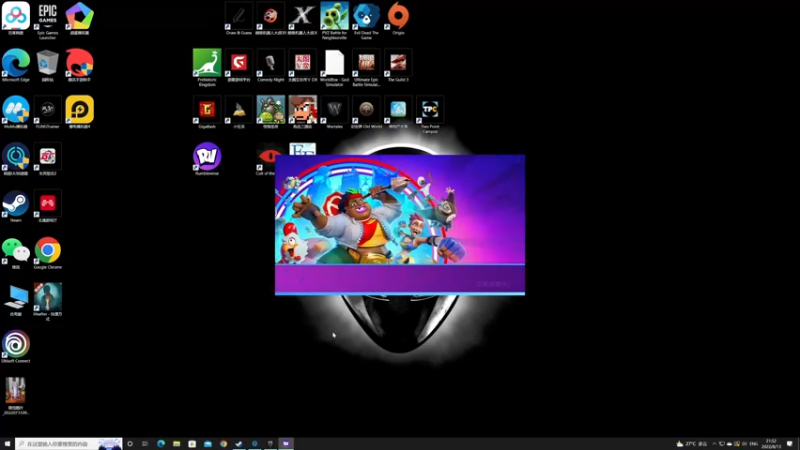The height and width of the screenshot is (450, 800).
Task: Click the taskbar search input box
Action: click(68, 443)
